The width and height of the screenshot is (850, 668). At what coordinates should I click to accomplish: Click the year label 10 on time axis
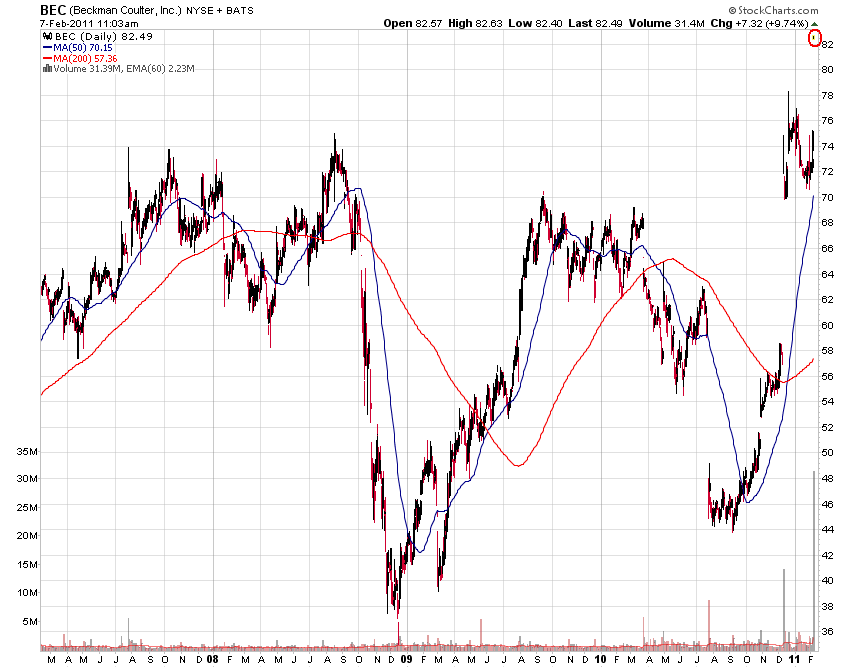point(600,659)
